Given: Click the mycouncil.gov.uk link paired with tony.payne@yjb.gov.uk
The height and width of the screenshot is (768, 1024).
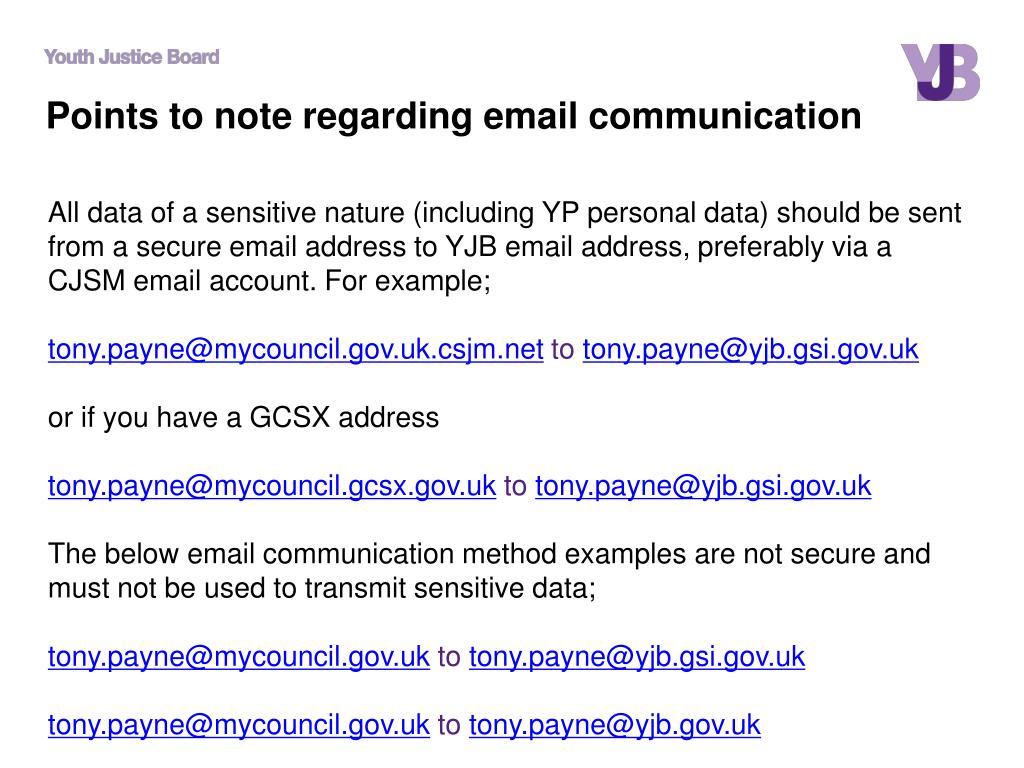Looking at the screenshot, I should click(238, 725).
